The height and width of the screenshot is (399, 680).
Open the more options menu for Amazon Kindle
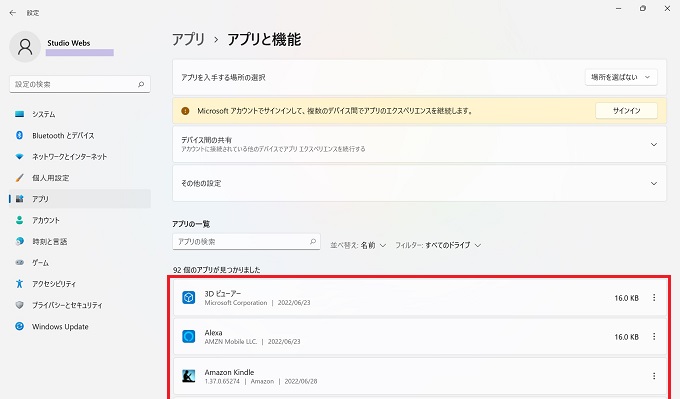[x=654, y=376]
